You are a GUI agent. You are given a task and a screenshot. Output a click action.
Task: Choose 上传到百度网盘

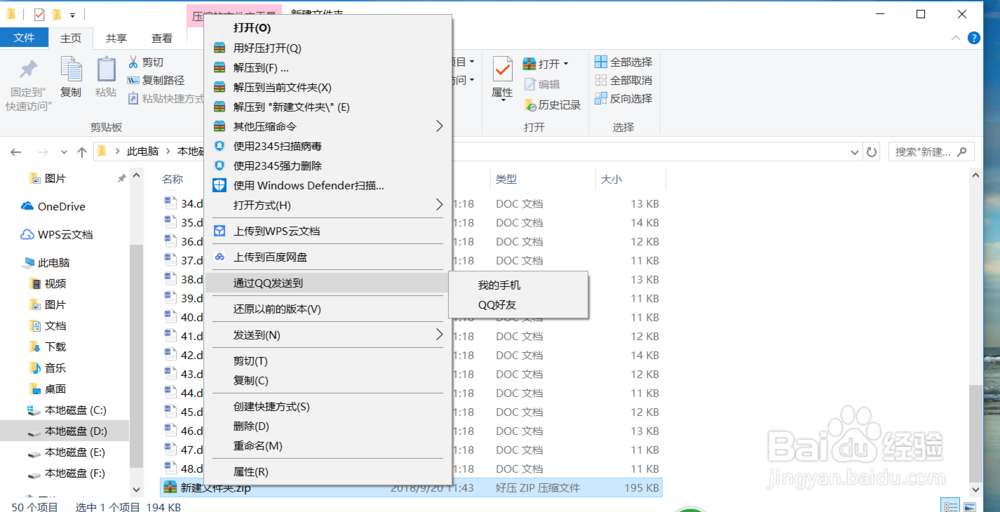pyautogui.click(x=328, y=257)
